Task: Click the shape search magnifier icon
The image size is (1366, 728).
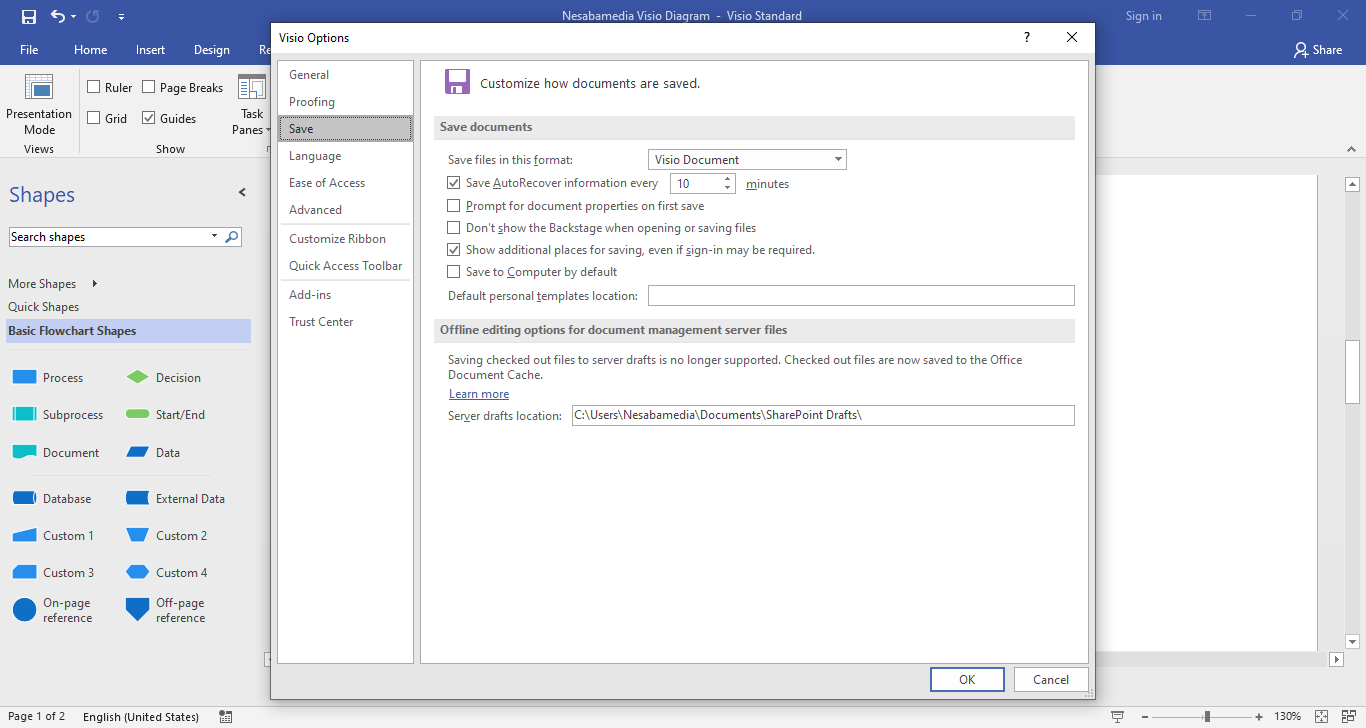Action: tap(232, 237)
